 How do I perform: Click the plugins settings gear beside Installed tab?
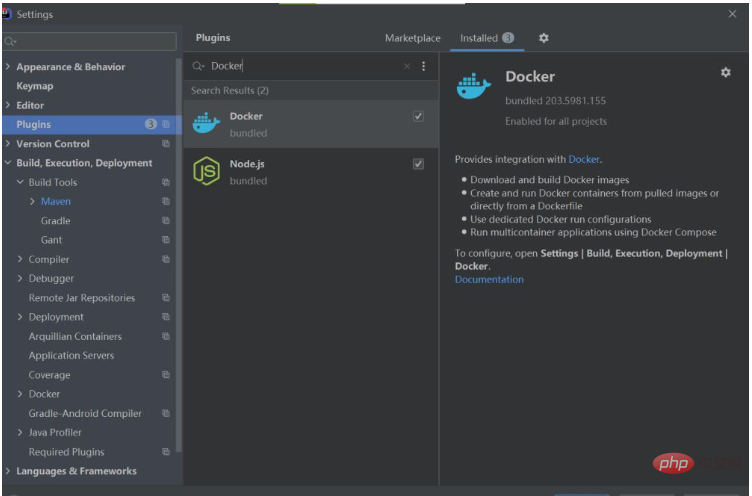(543, 38)
